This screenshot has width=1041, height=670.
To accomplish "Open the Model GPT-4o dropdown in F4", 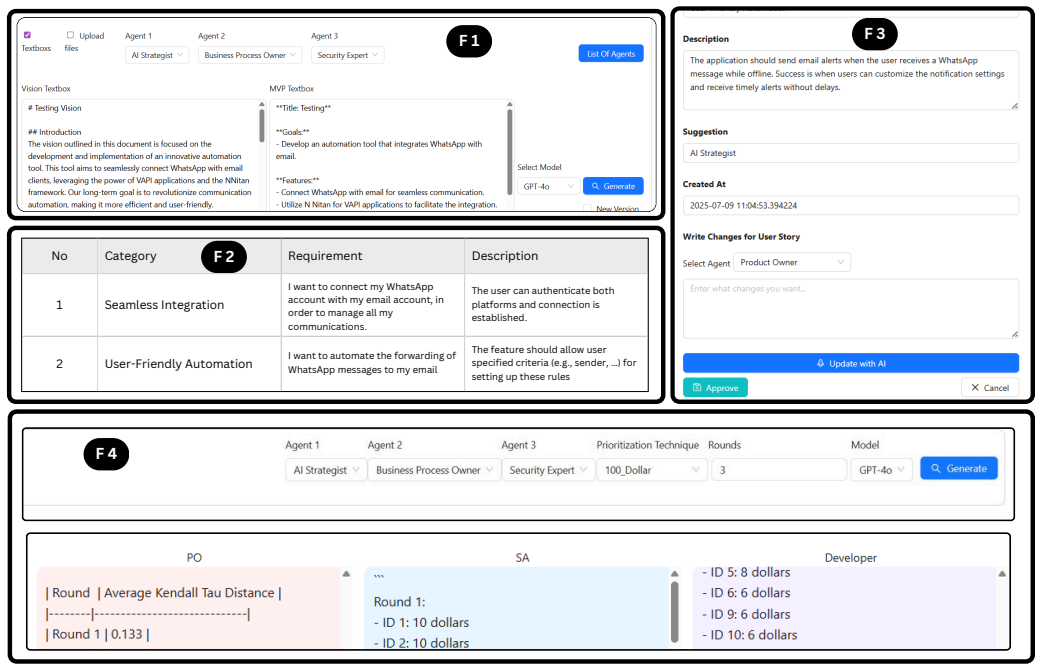I will click(882, 470).
